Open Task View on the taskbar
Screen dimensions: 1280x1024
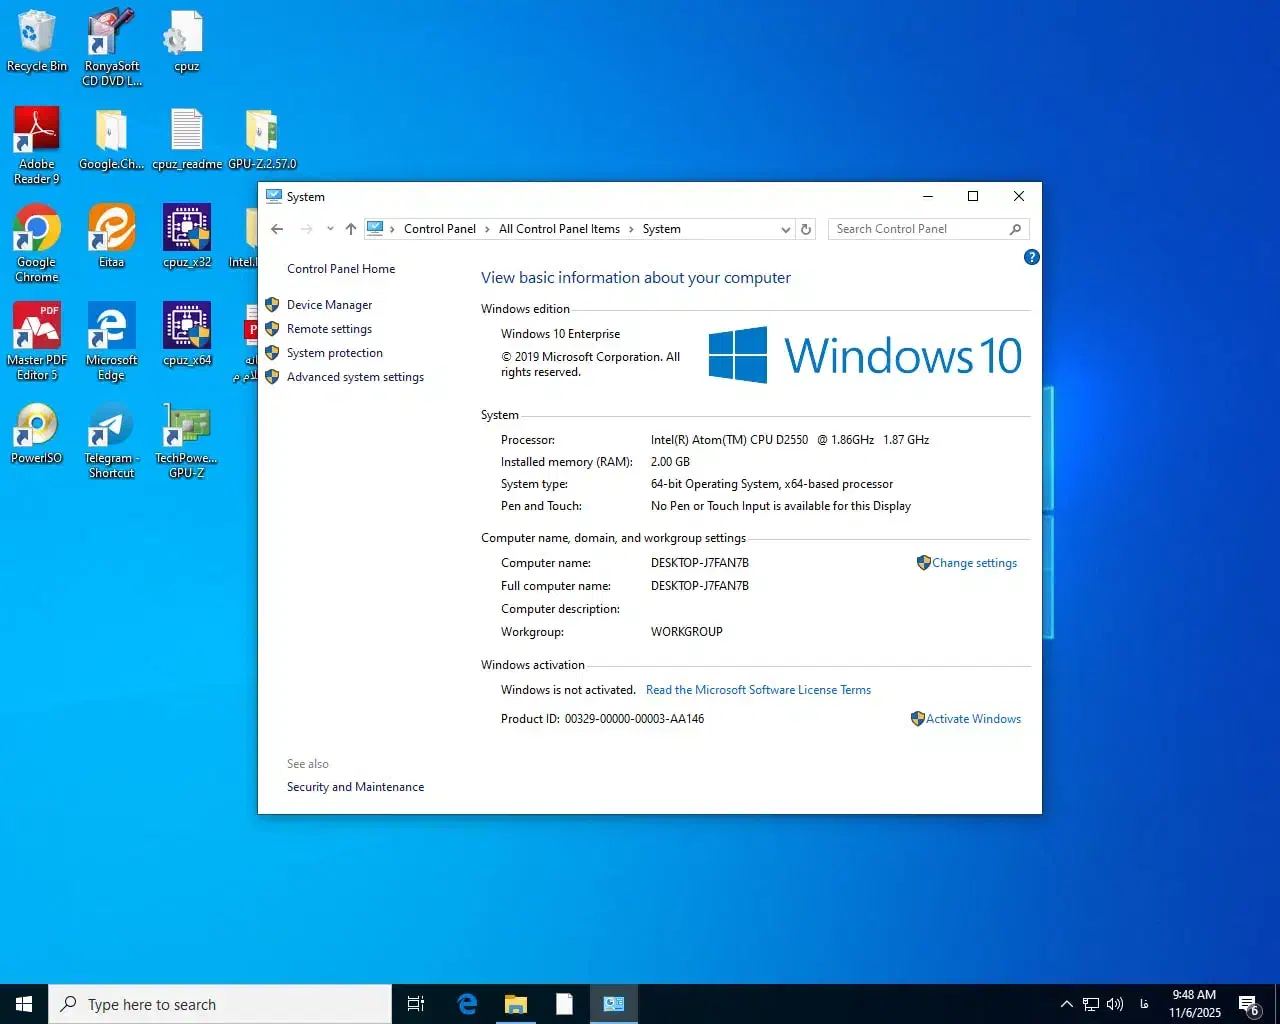(x=416, y=1004)
